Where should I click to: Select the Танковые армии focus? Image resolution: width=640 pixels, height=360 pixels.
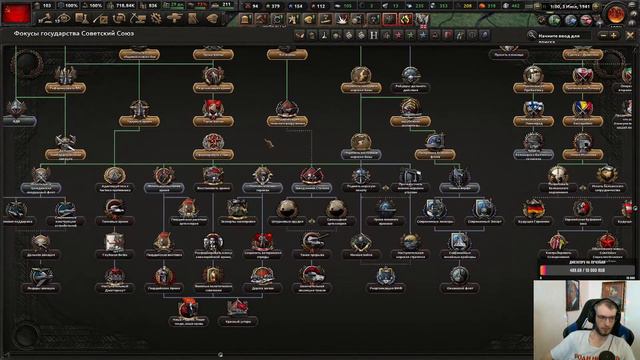(115, 212)
